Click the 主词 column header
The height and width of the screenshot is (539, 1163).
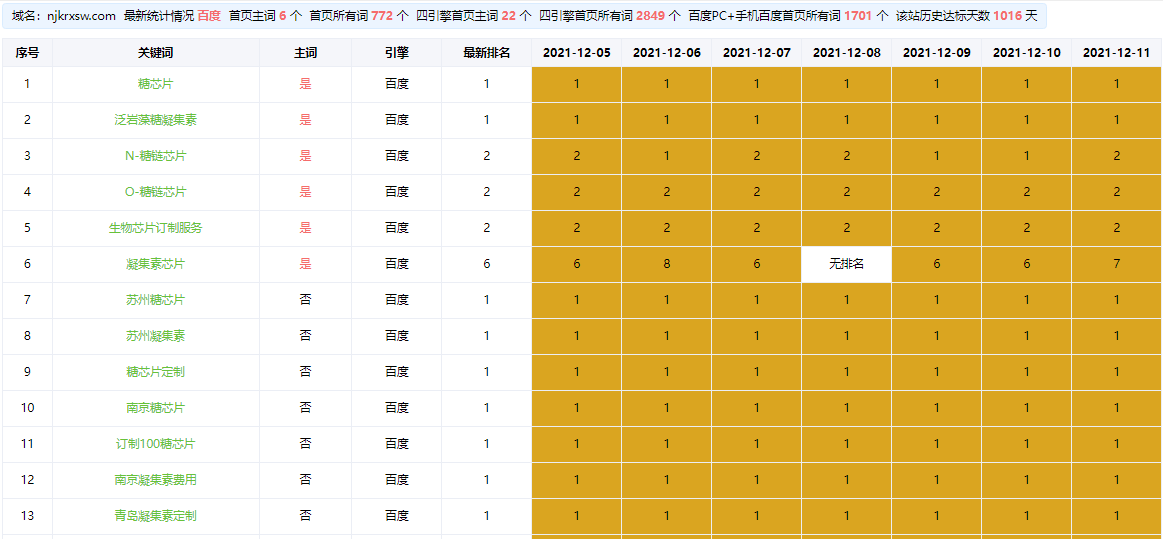point(306,53)
